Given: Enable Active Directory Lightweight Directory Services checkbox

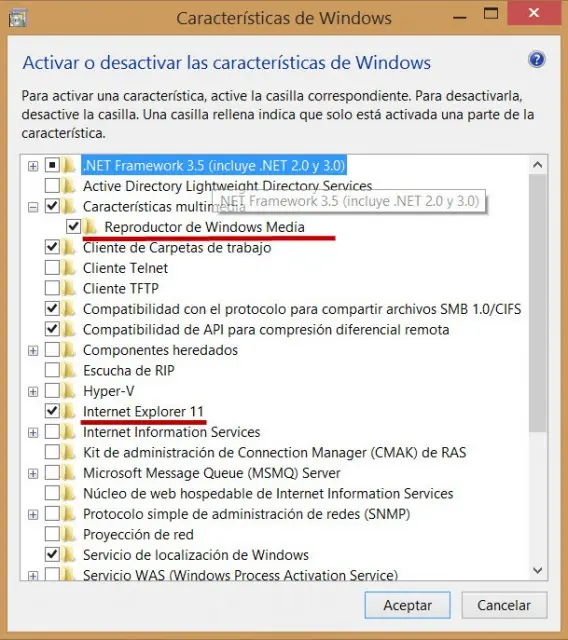Looking at the screenshot, I should [x=52, y=186].
